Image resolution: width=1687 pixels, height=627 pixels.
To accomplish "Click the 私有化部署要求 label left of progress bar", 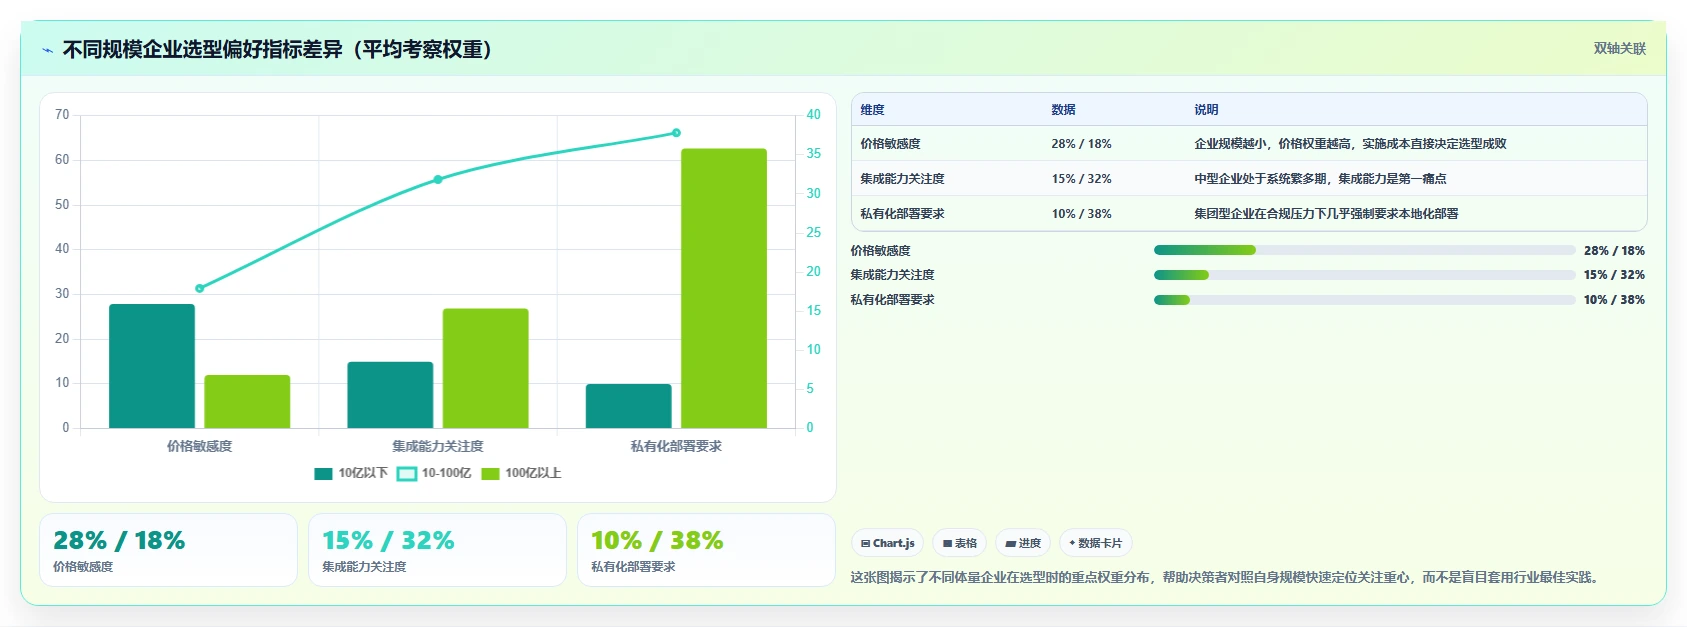I will 892,300.
